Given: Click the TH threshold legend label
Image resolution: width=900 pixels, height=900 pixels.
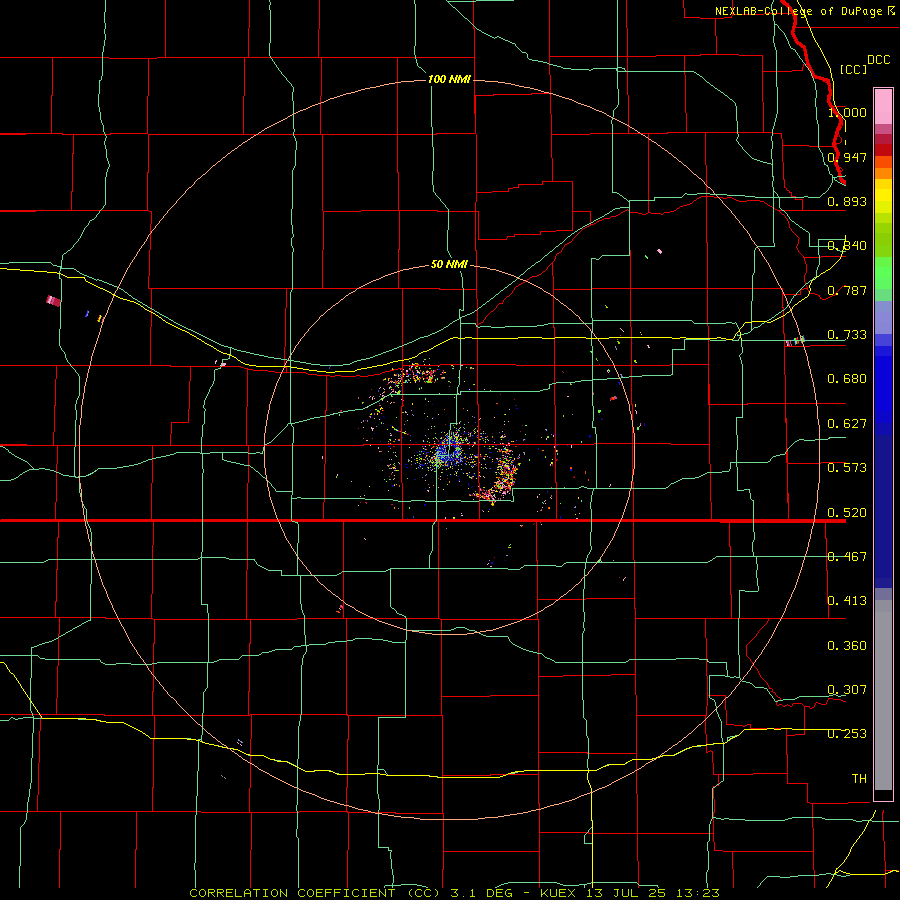Looking at the screenshot, I should tap(859, 779).
